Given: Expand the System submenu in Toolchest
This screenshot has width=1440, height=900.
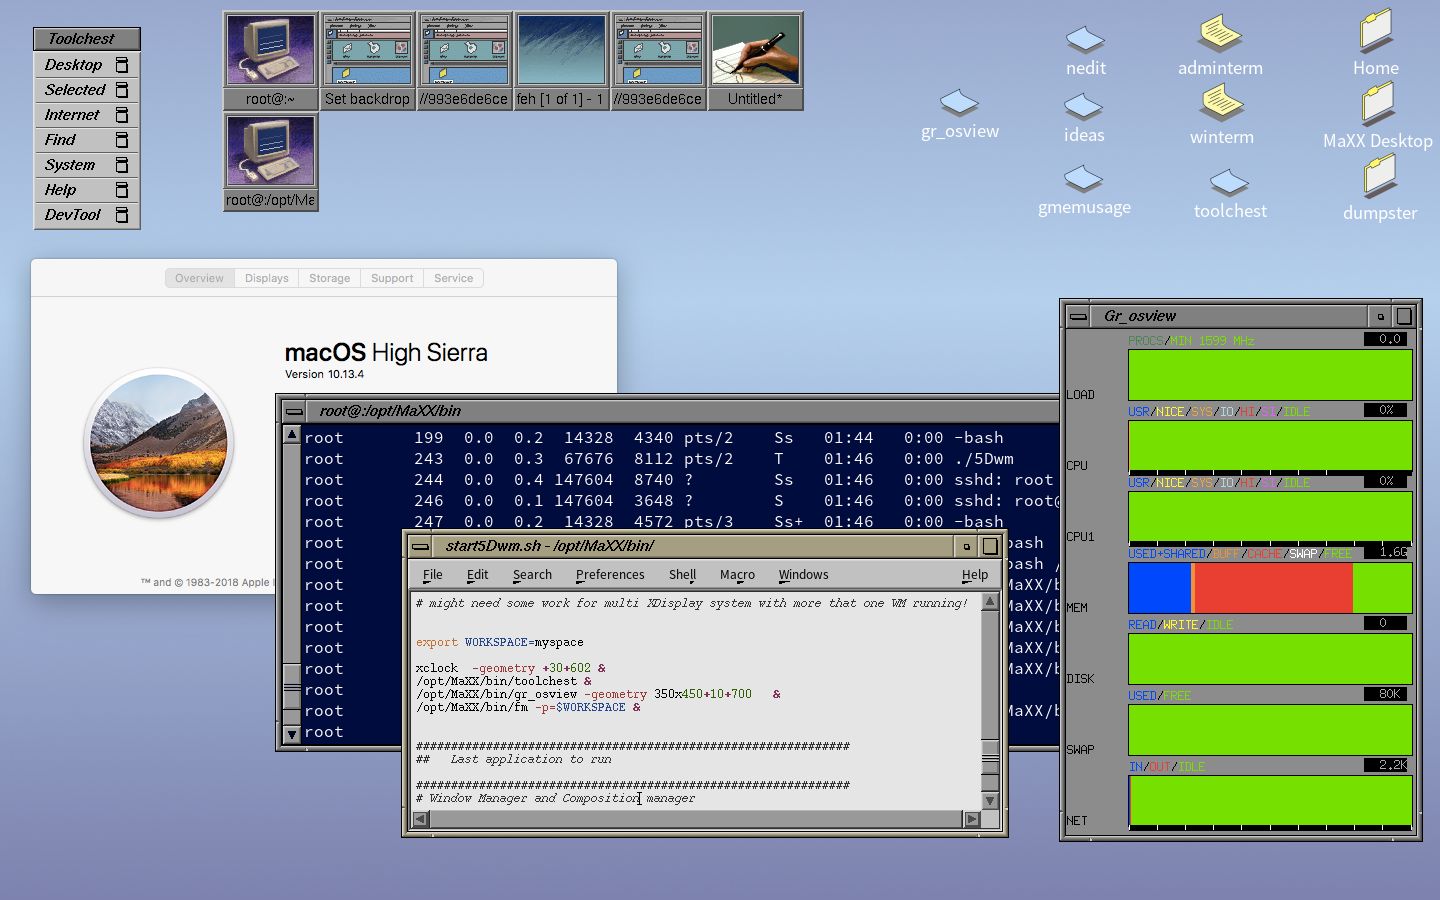Looking at the screenshot, I should (x=70, y=164).
